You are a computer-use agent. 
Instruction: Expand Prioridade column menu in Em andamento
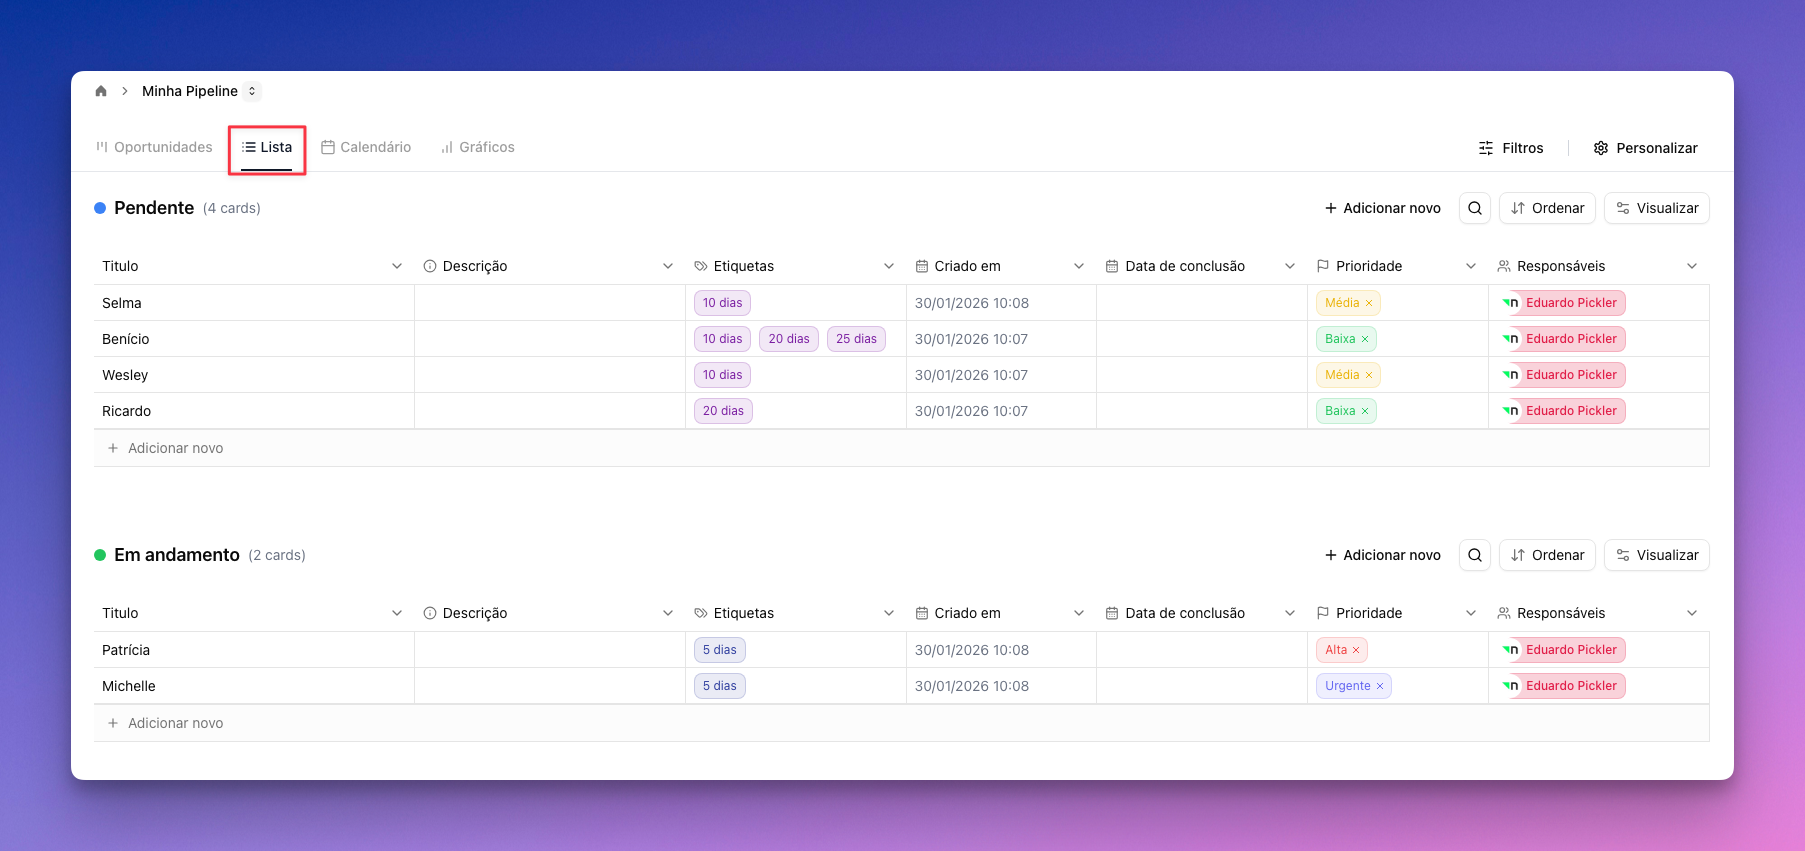[1471, 613]
